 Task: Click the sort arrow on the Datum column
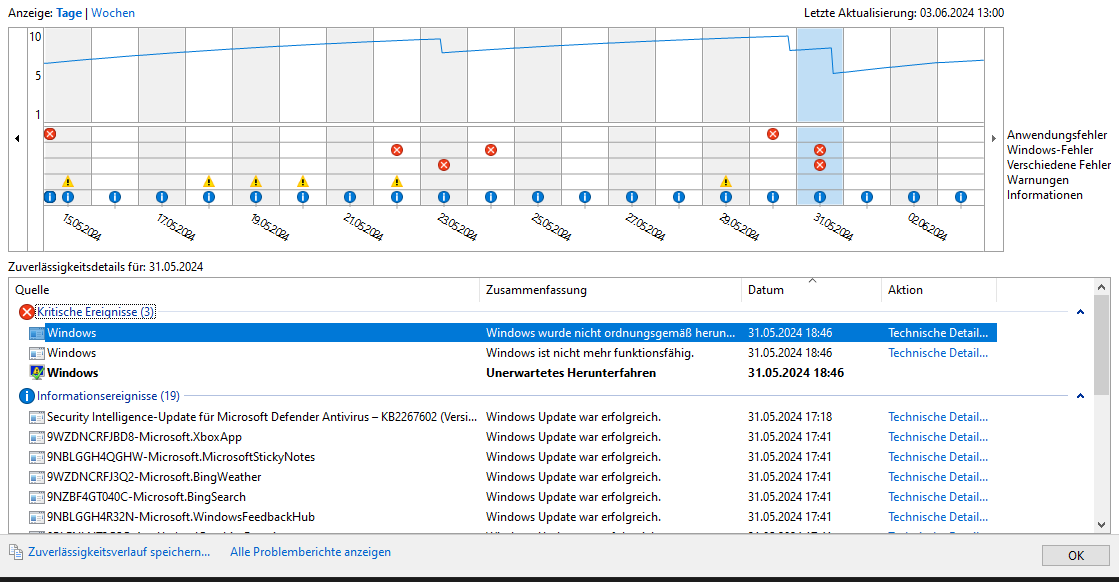810,282
